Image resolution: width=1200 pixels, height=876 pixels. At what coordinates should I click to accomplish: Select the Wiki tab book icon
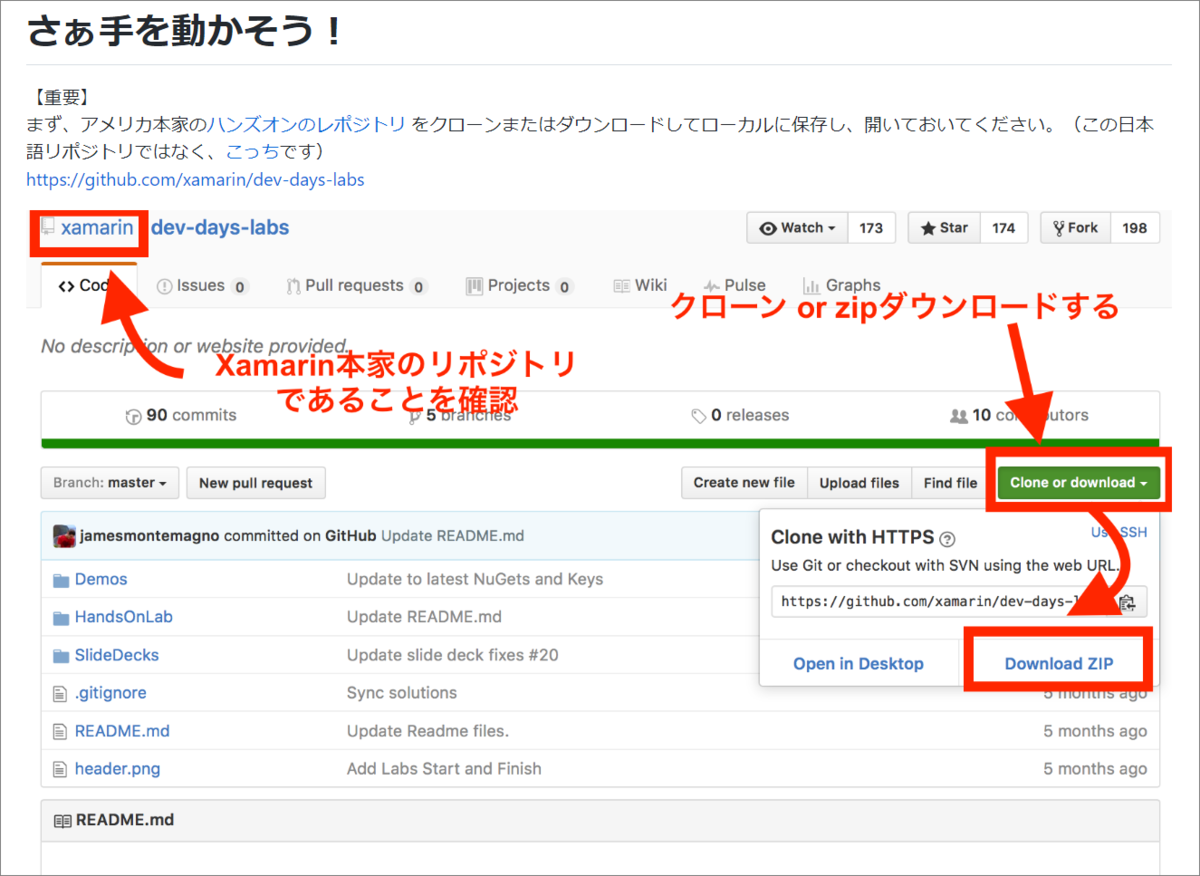coord(621,286)
